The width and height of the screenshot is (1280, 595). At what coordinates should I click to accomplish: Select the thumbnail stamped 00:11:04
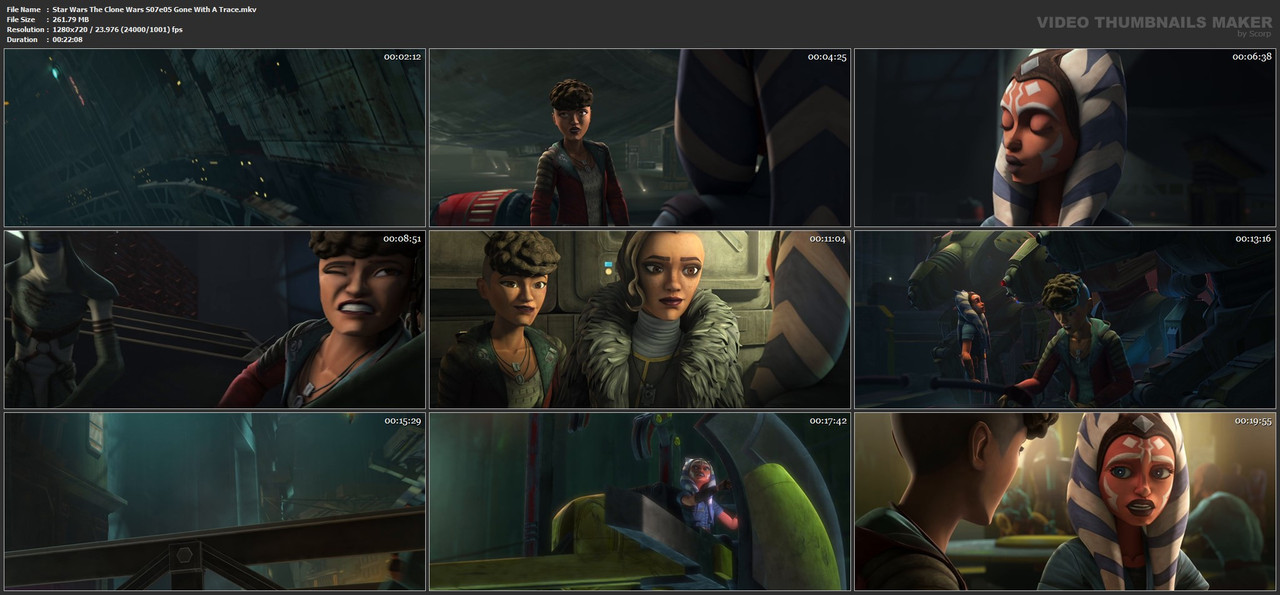[640, 319]
